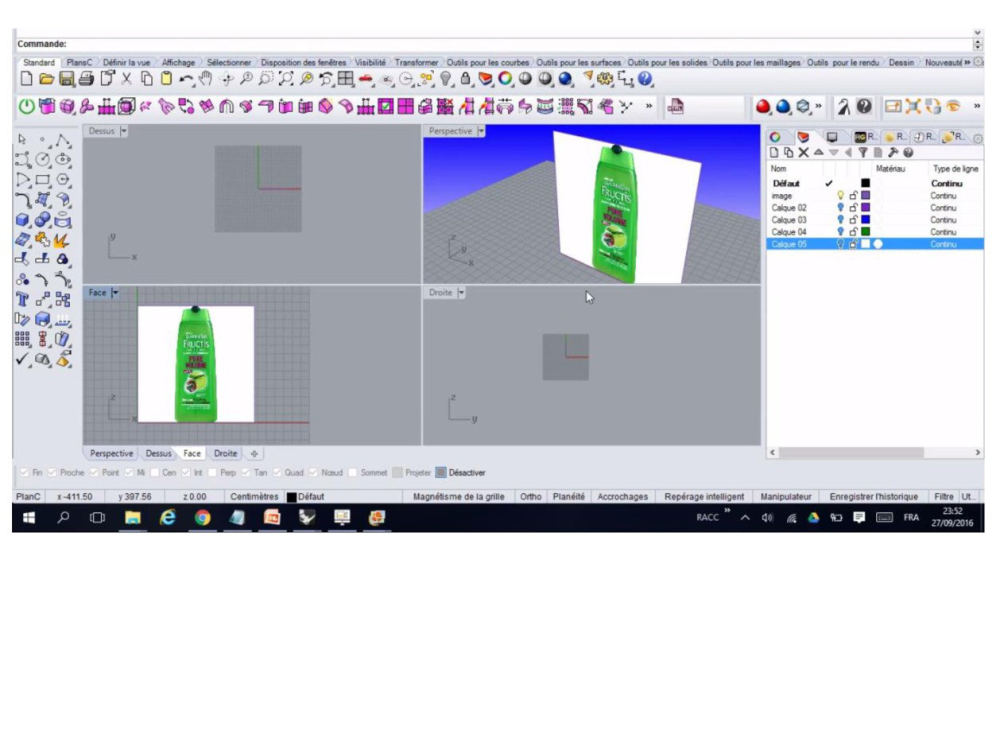Open Outils pour les solides tab
The image size is (1000, 750).
coord(667,62)
